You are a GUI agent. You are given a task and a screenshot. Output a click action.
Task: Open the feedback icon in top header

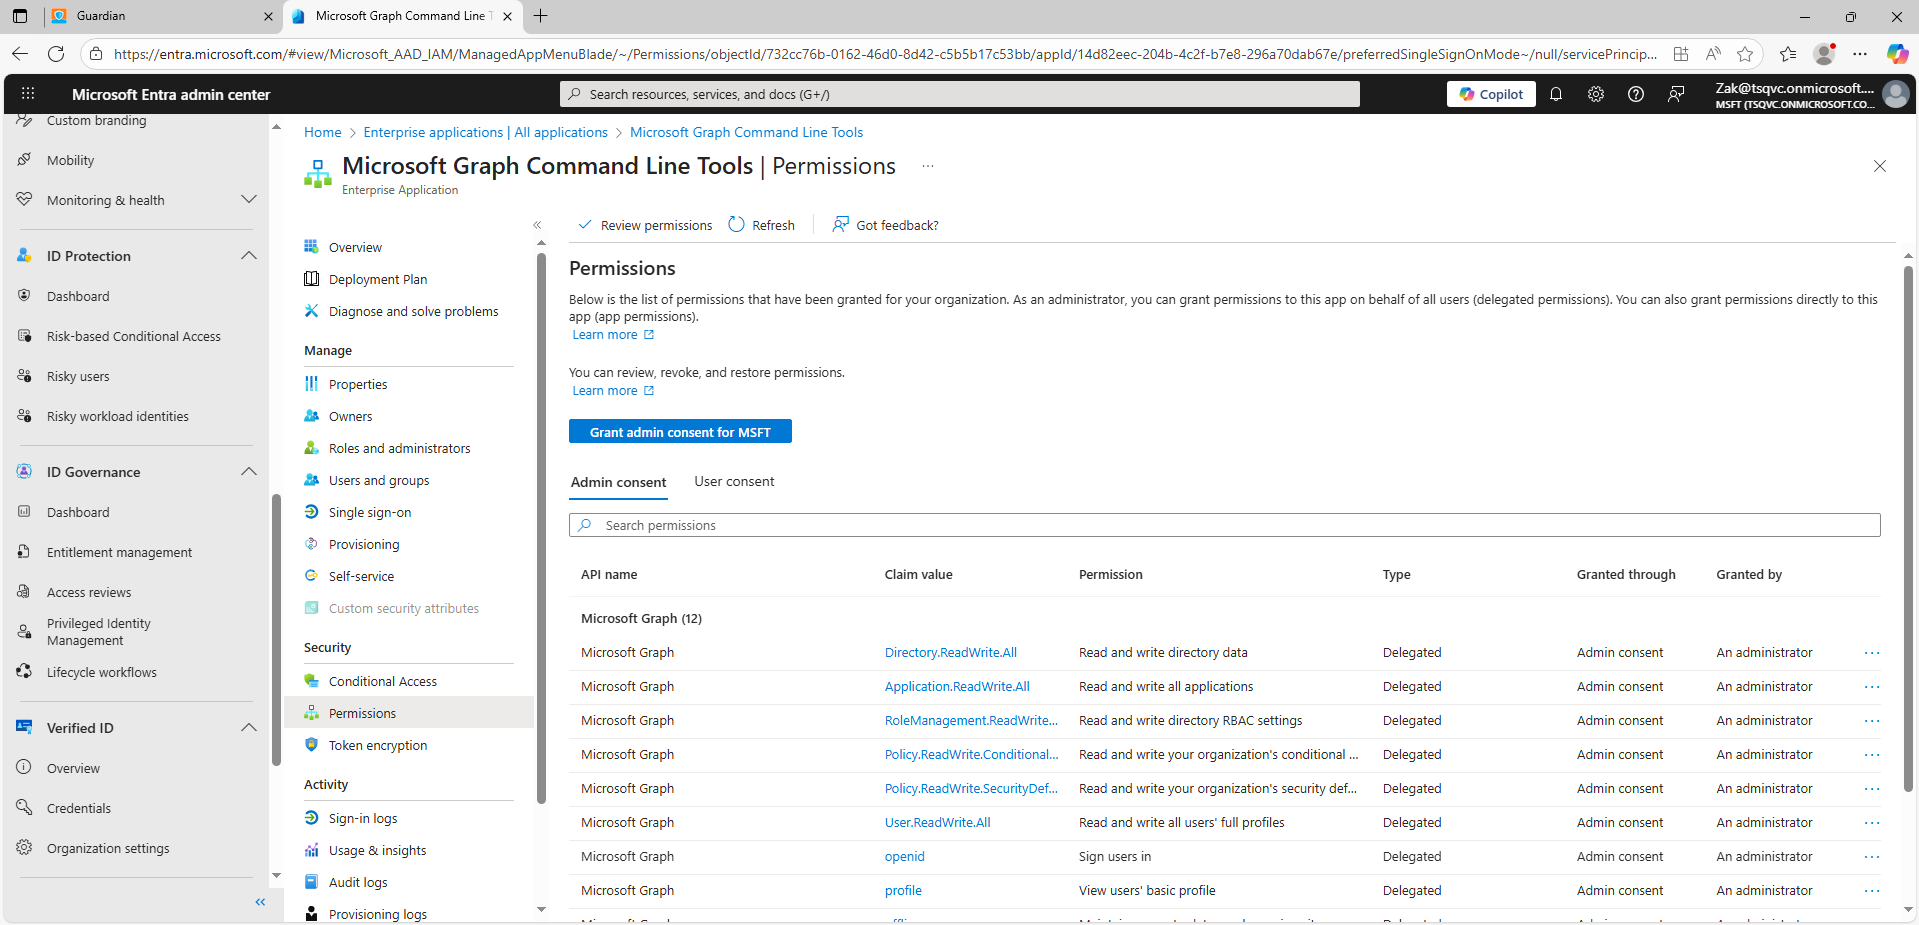point(1676,94)
